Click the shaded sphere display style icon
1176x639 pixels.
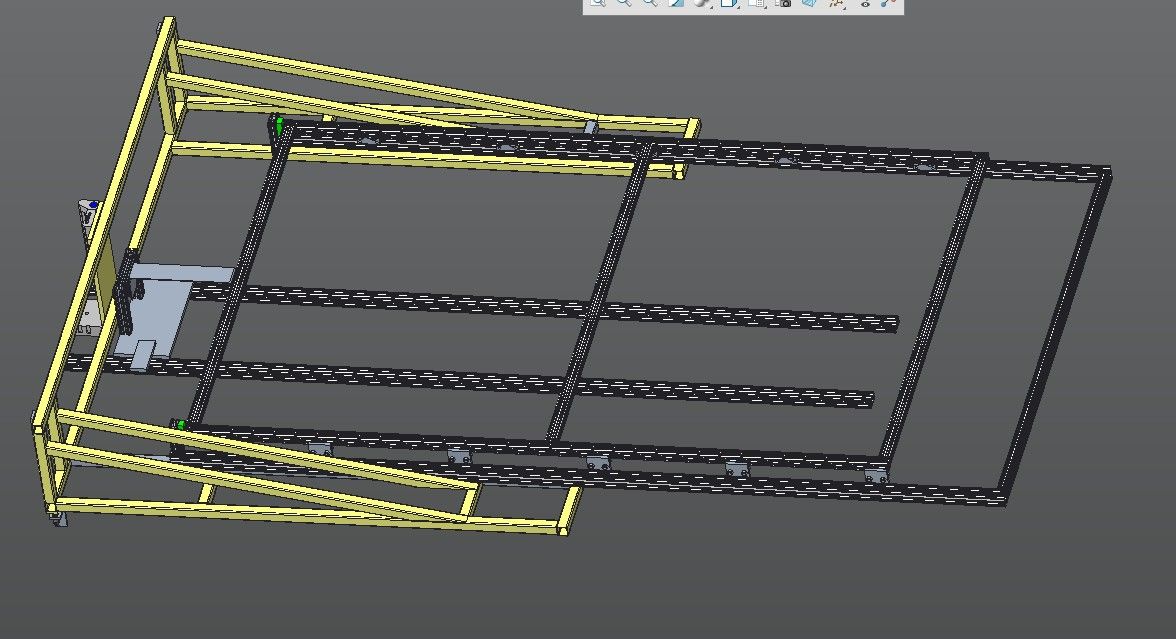pos(702,4)
